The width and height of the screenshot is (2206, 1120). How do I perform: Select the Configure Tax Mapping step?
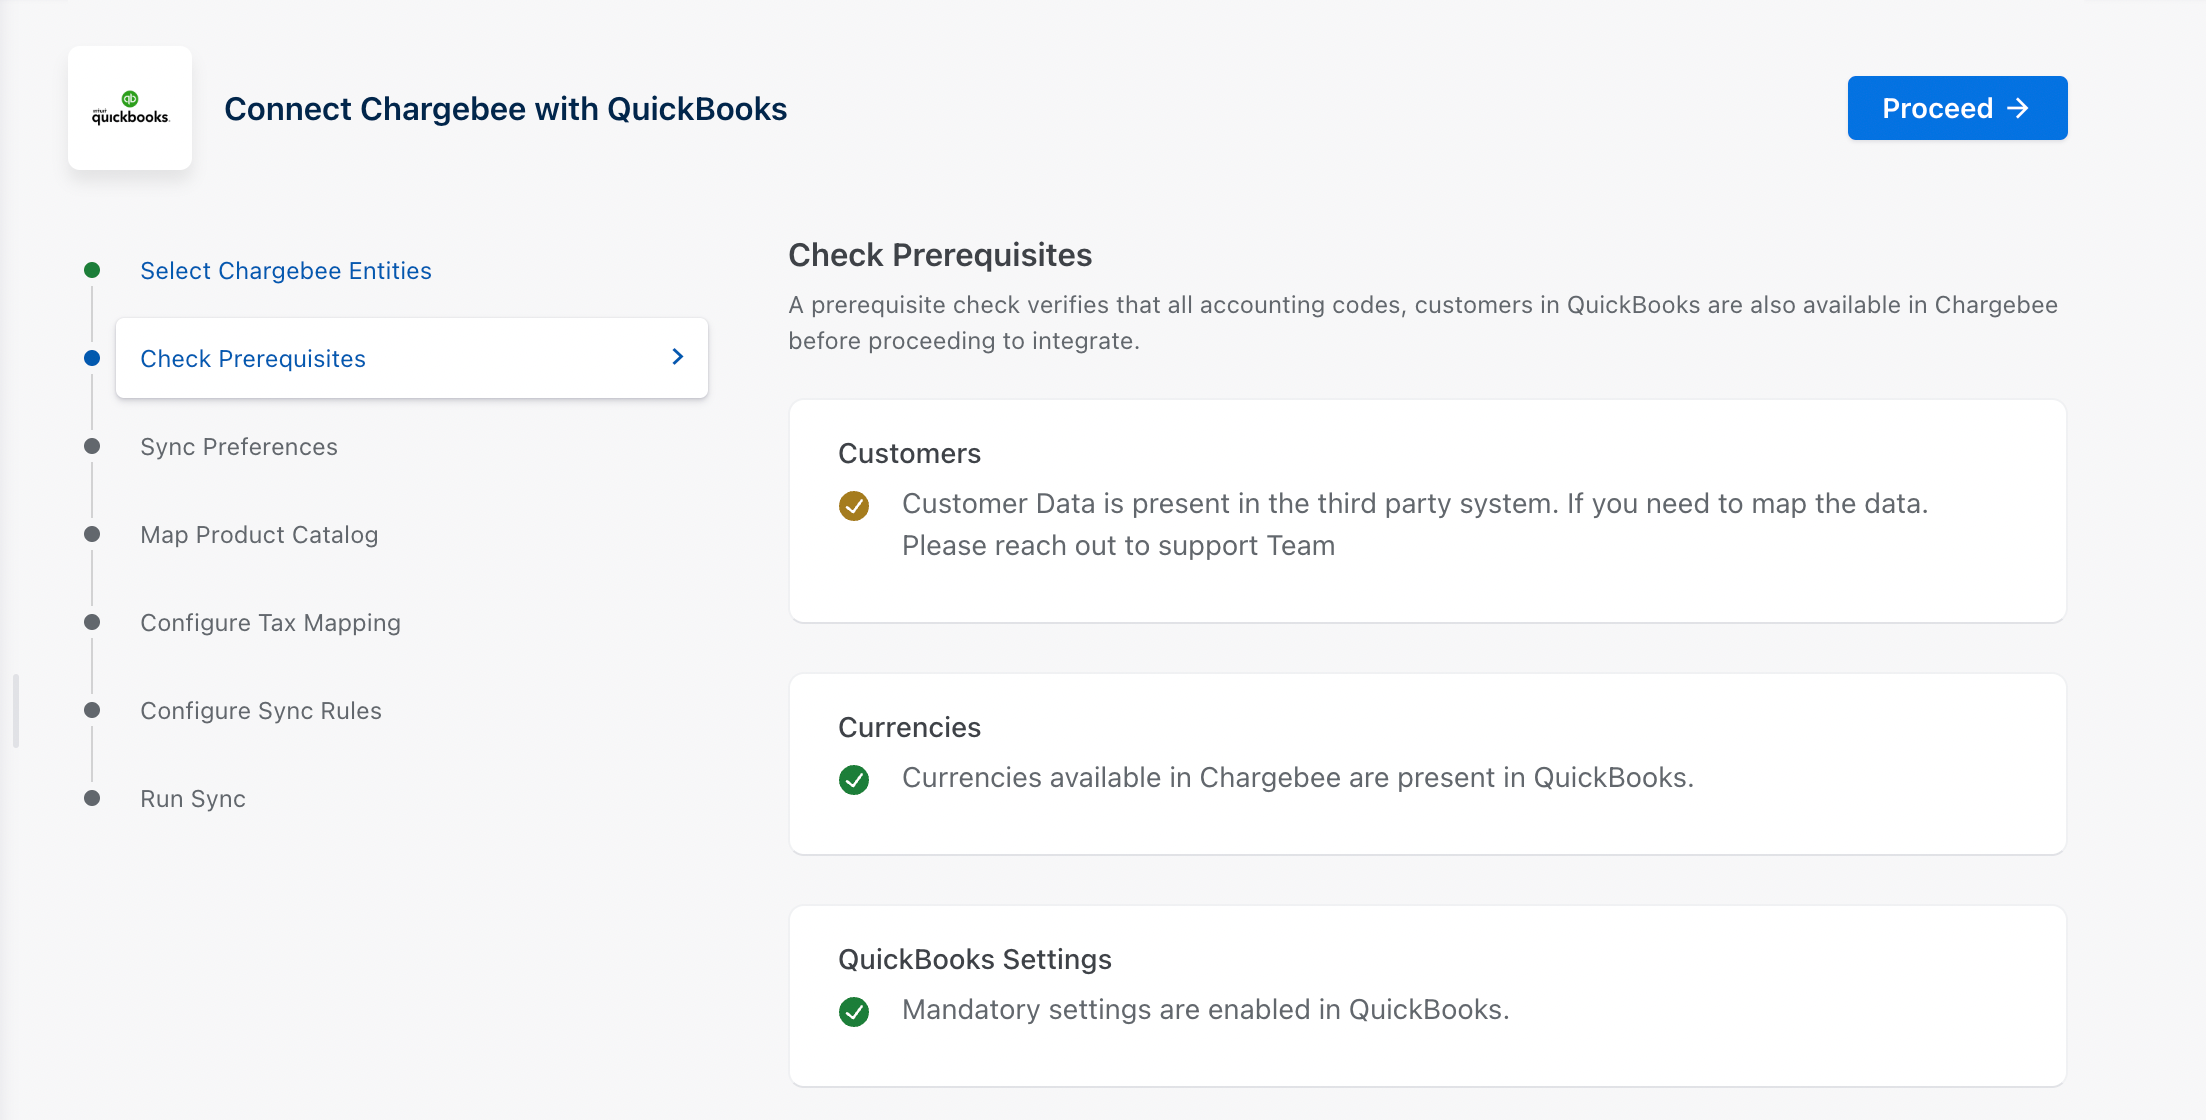(270, 623)
